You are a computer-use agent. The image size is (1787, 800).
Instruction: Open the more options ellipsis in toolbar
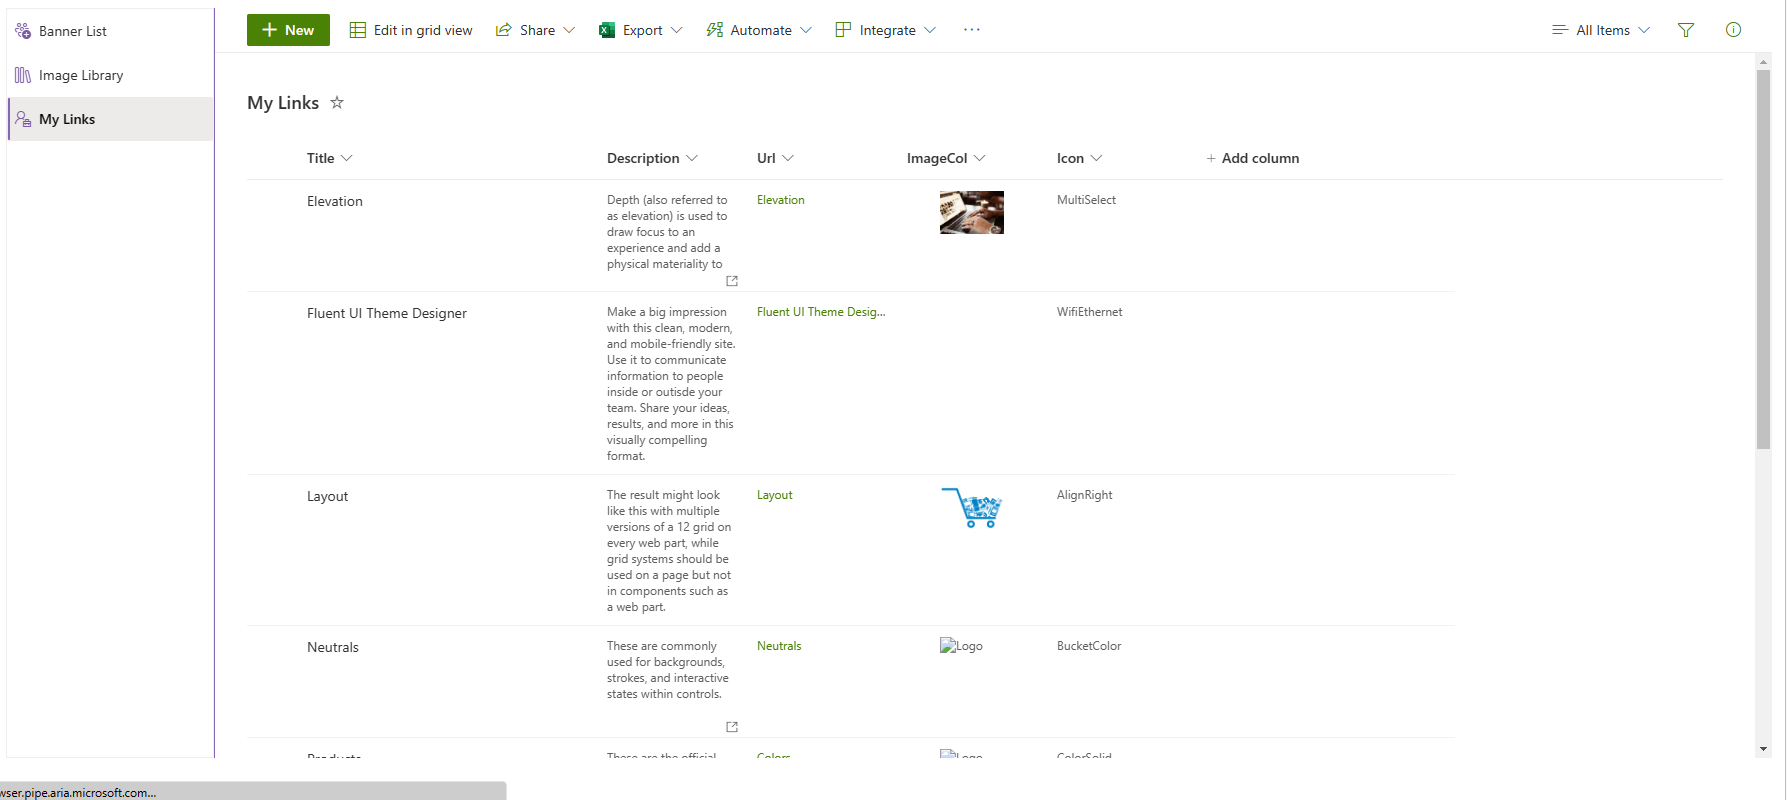pyautogui.click(x=972, y=30)
